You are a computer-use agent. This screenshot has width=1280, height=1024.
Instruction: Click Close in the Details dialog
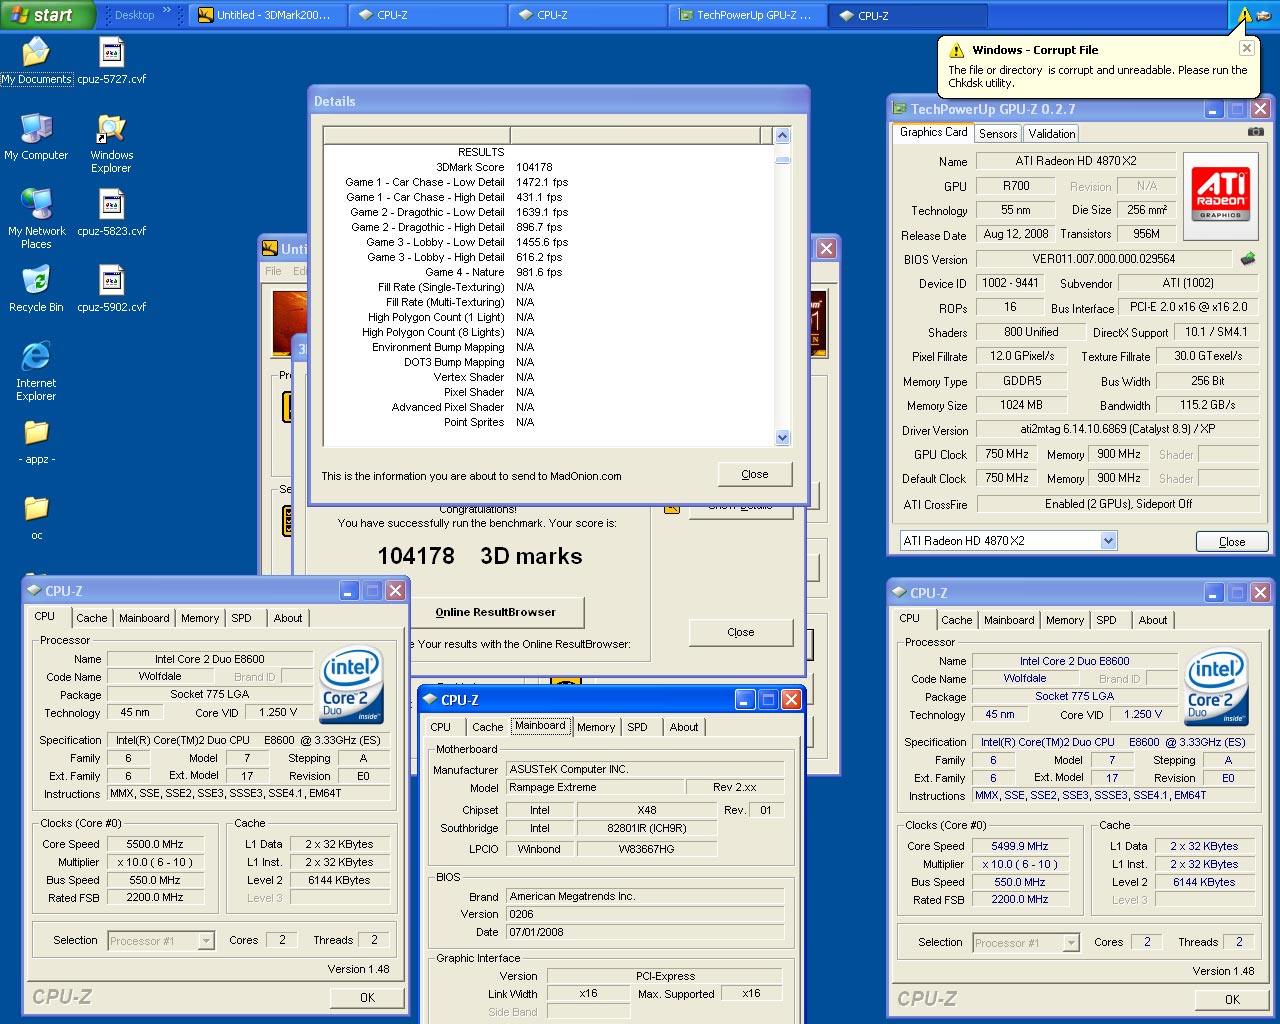[x=755, y=474]
